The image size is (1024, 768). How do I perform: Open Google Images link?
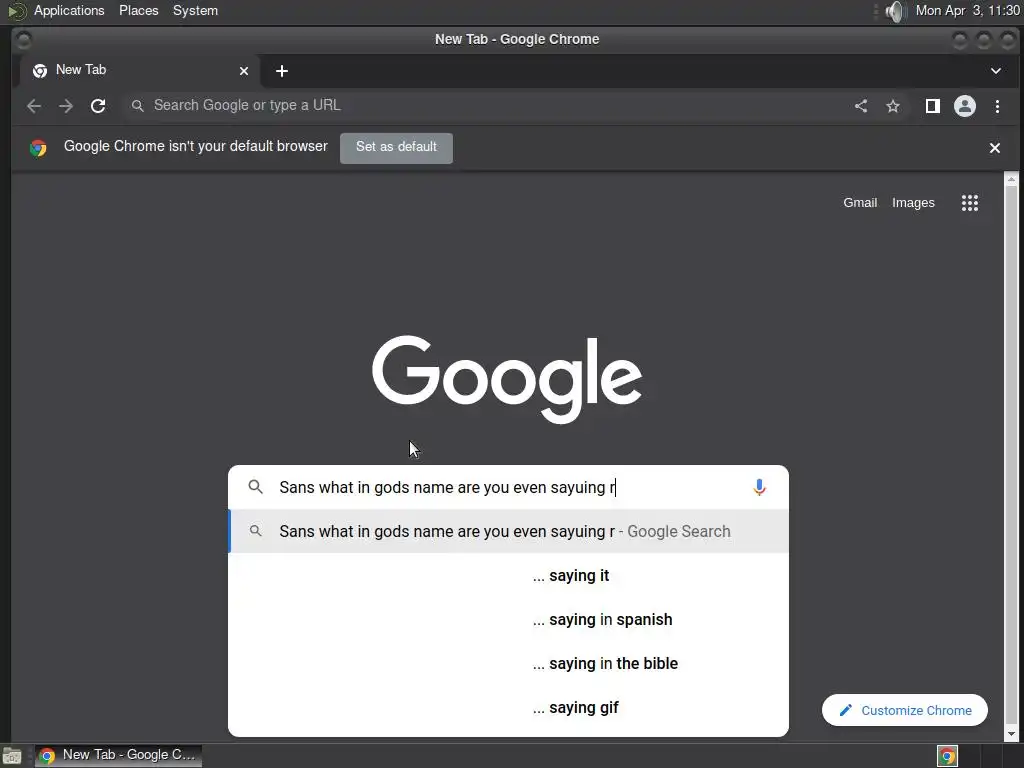coord(913,202)
